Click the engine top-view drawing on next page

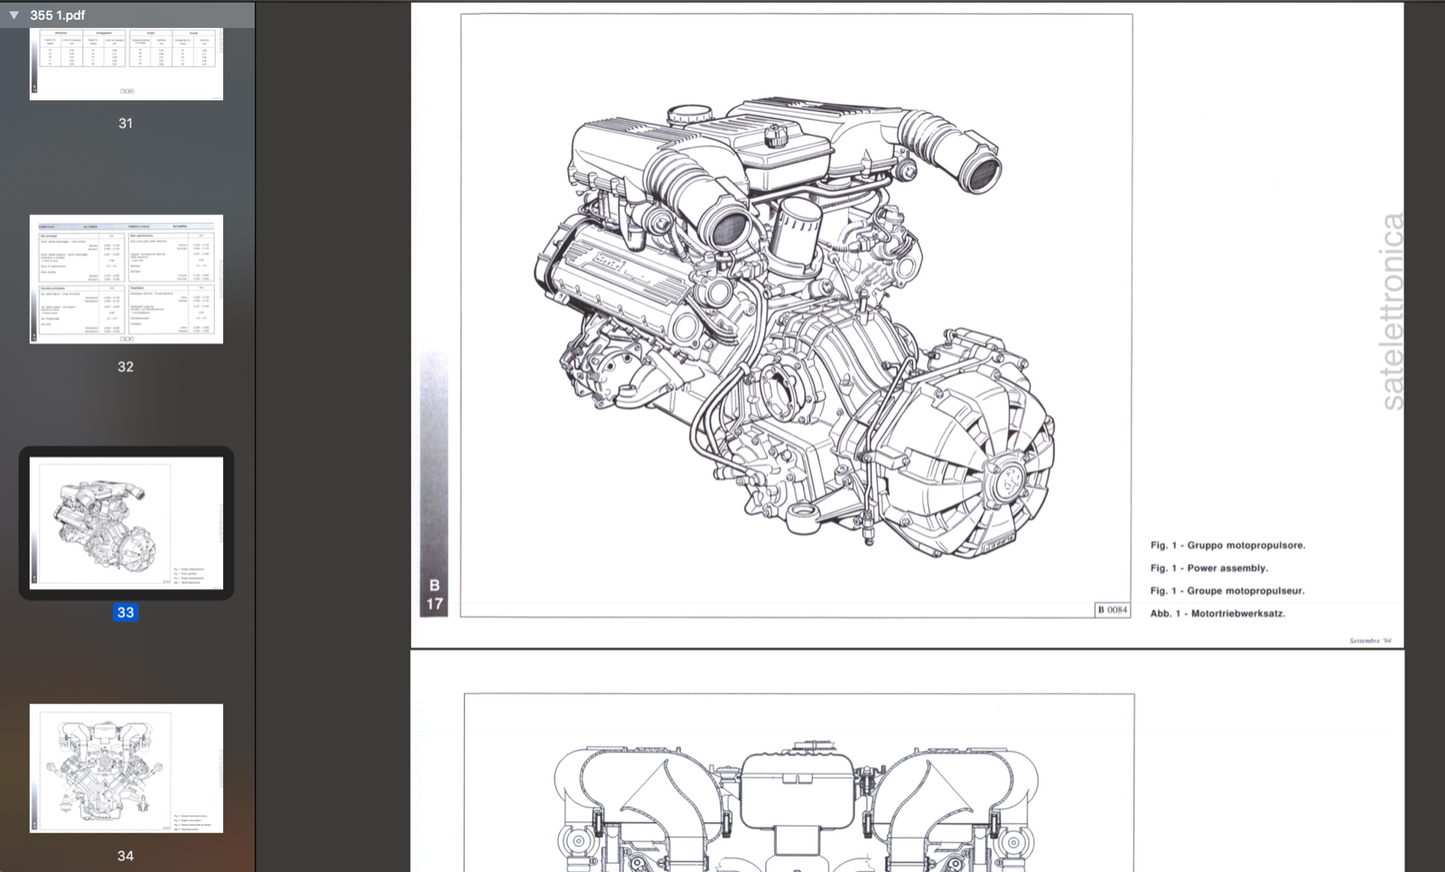[x=797, y=800]
